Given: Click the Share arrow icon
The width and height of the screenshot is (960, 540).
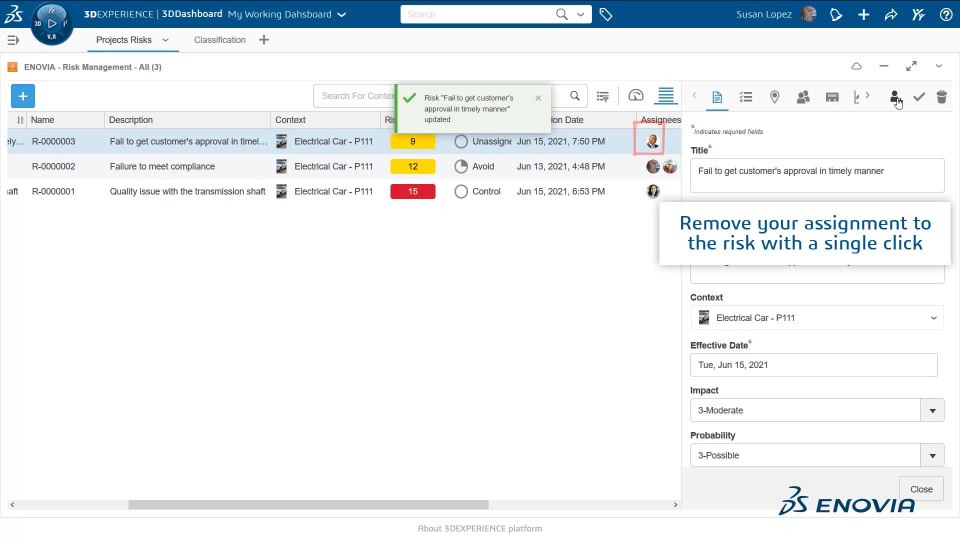Looking at the screenshot, I should [x=891, y=14].
